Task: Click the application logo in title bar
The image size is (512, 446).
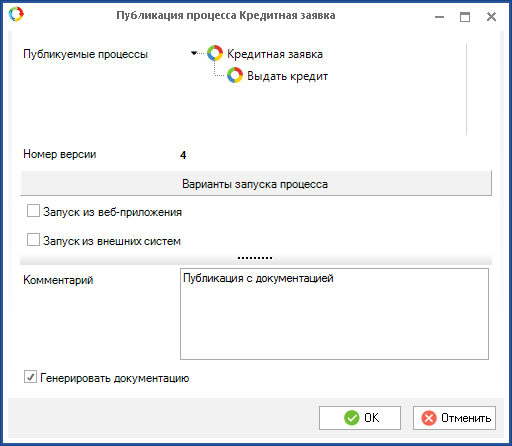Action: (x=16, y=15)
